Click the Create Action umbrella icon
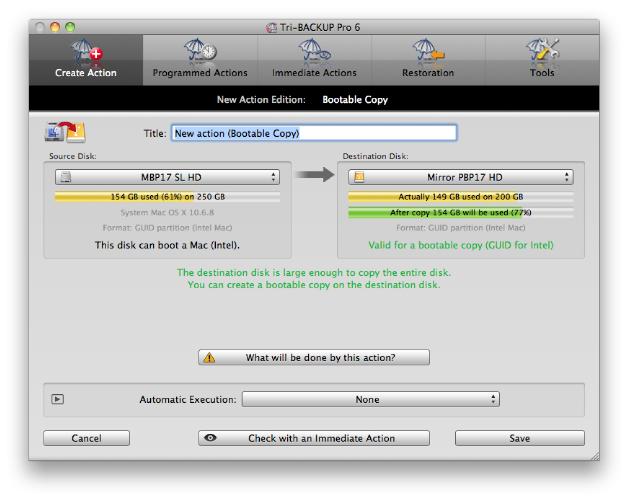The width and height of the screenshot is (628, 500). point(85,53)
